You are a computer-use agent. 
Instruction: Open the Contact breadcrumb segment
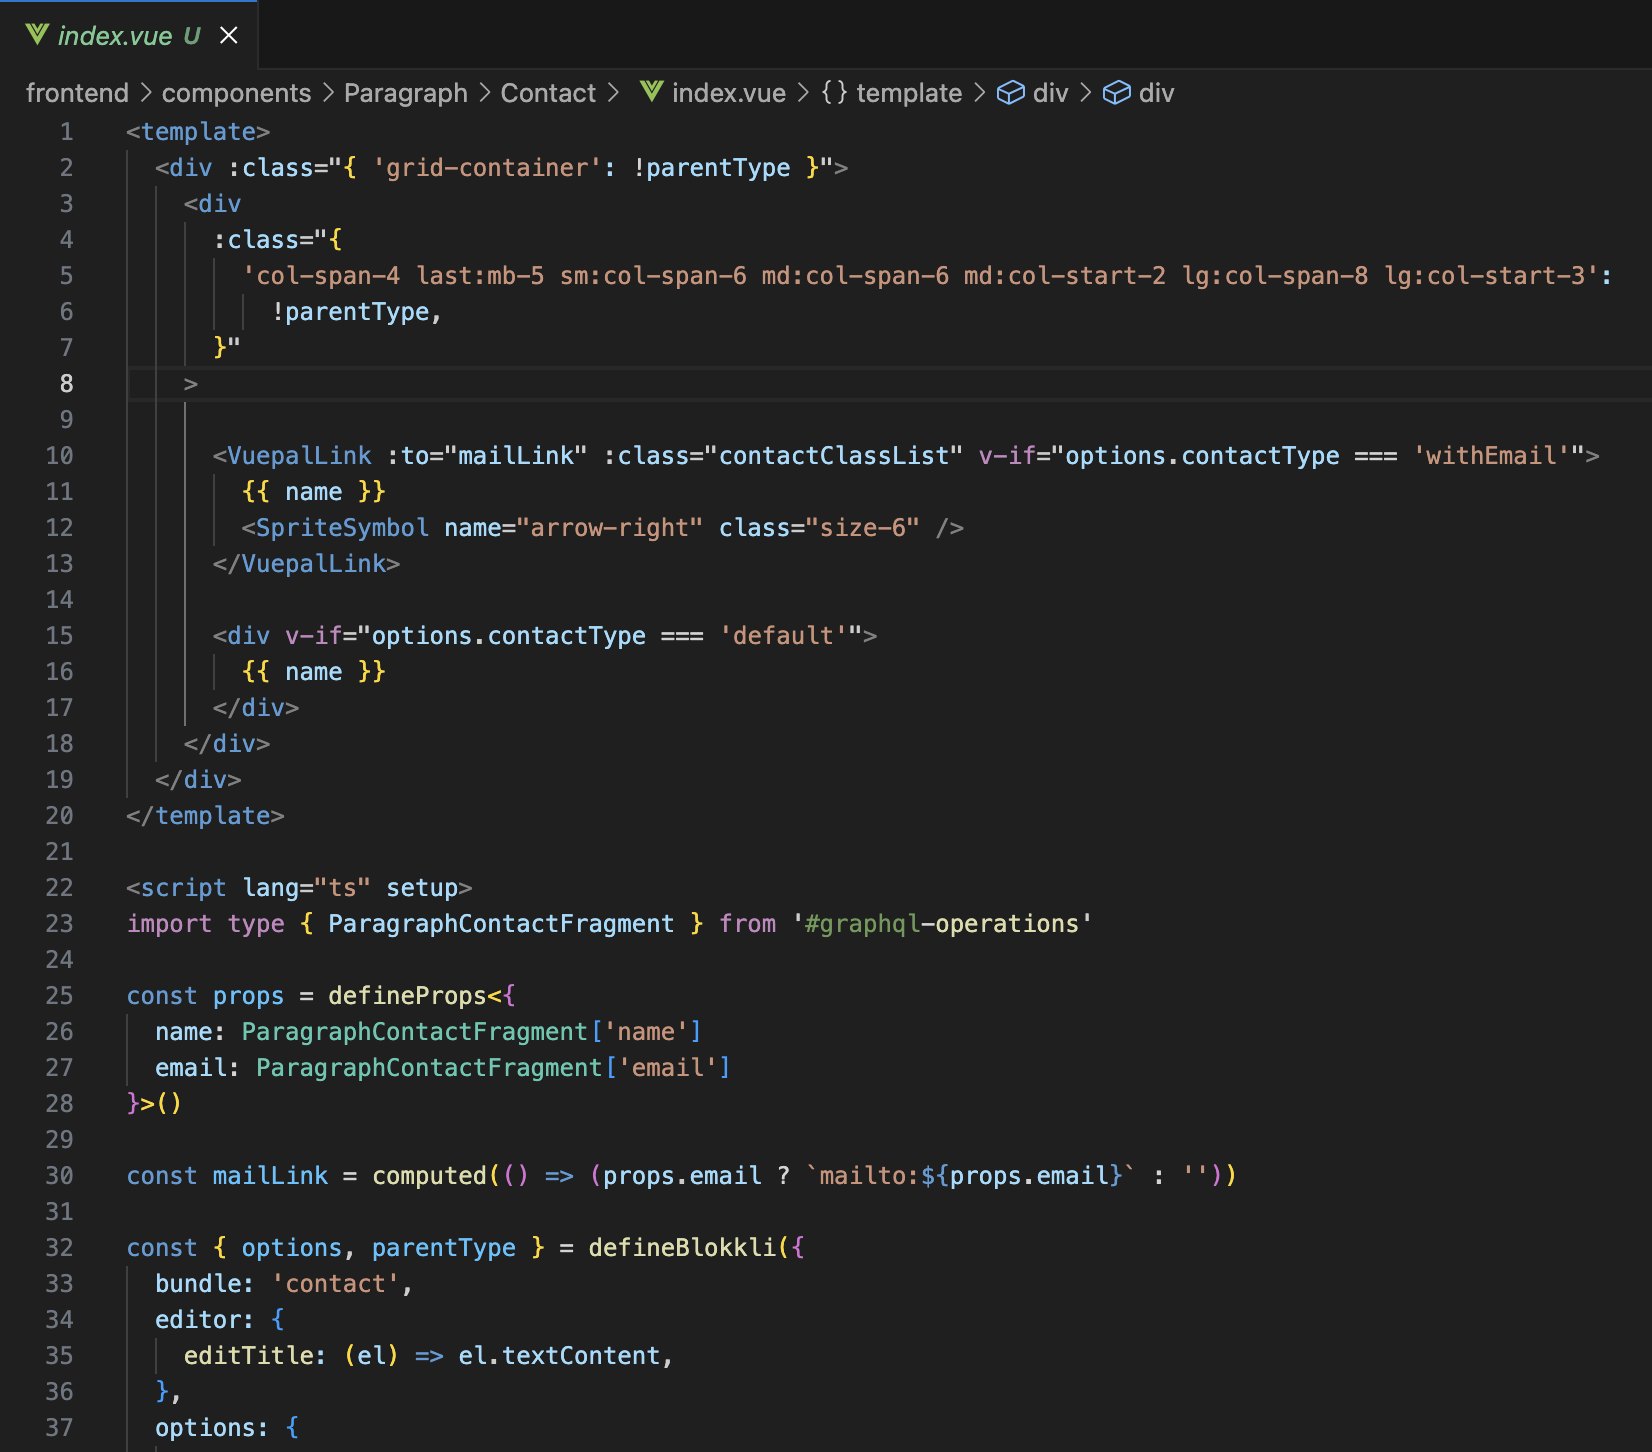(548, 93)
